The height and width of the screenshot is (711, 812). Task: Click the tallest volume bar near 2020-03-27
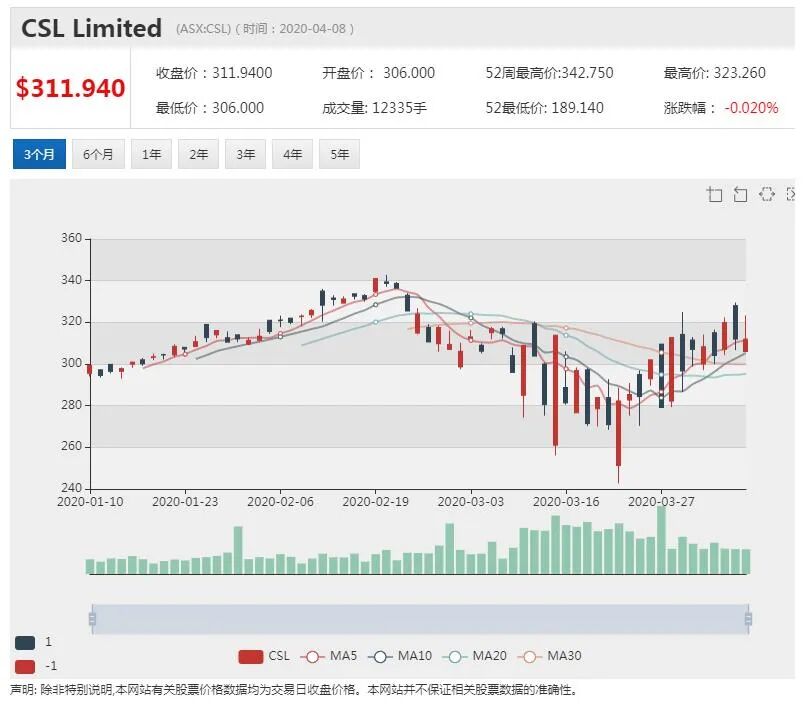tap(661, 540)
